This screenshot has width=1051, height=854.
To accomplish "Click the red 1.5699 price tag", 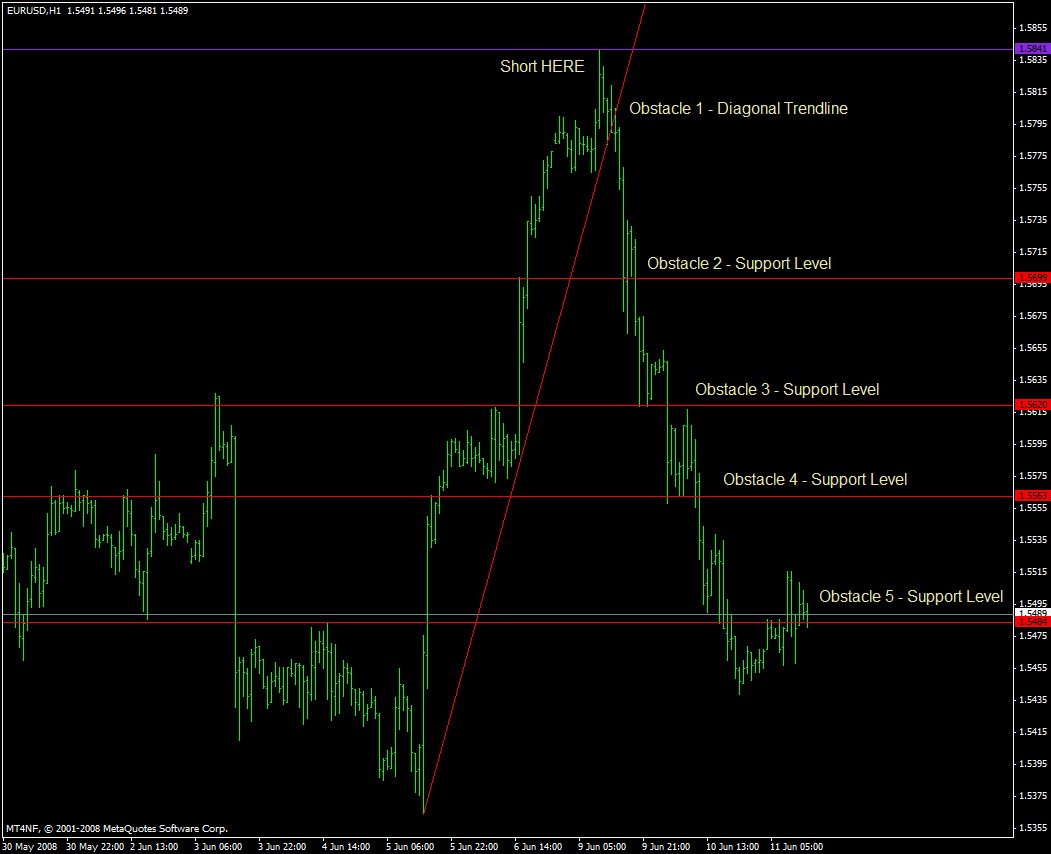I will pyautogui.click(x=1031, y=278).
